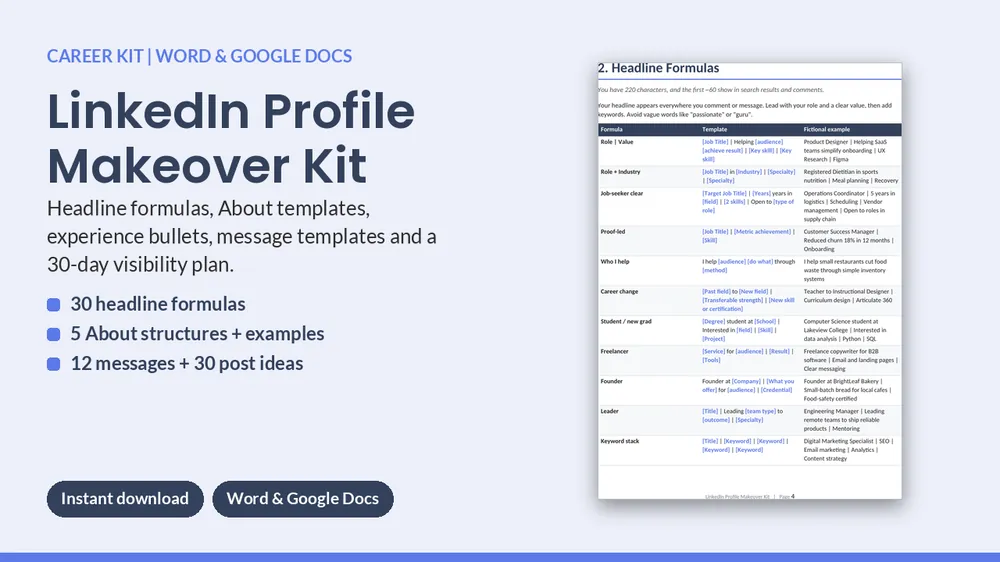Click the 'LinkedIn Profile Makeover Kit' main title
1000x562 pixels.
click(x=231, y=138)
